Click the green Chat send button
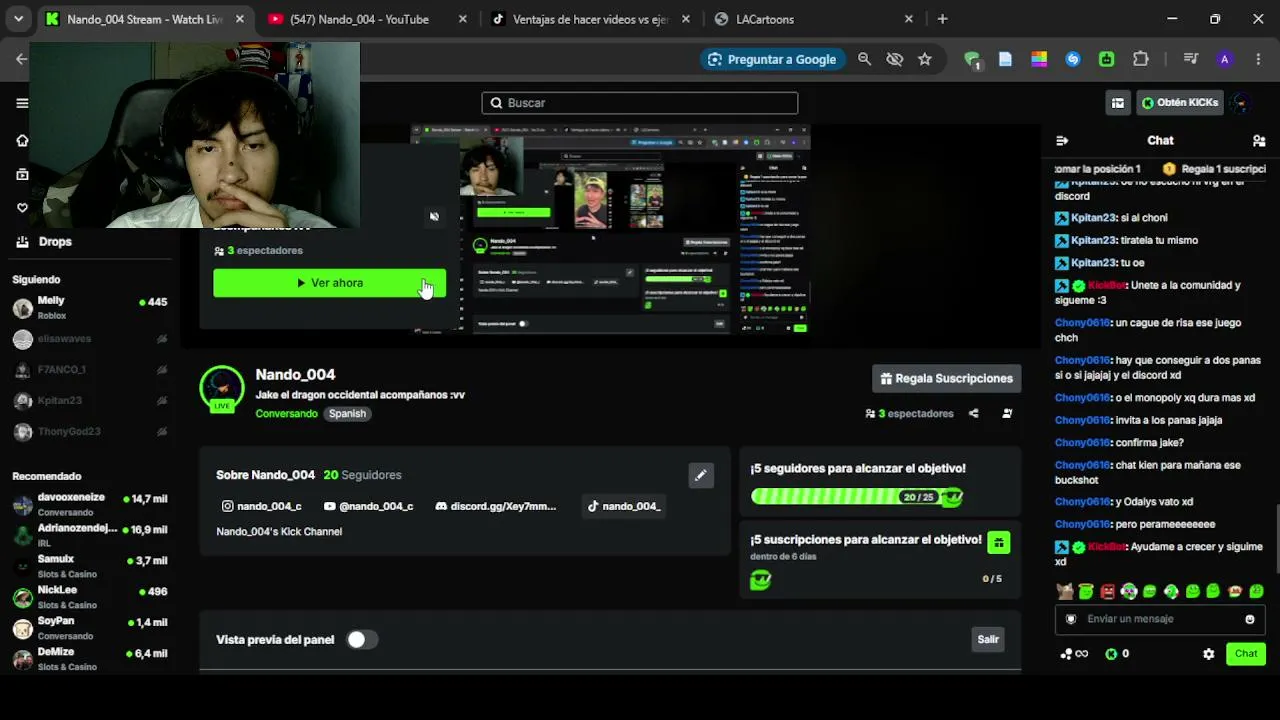This screenshot has width=1280, height=720. click(1246, 654)
